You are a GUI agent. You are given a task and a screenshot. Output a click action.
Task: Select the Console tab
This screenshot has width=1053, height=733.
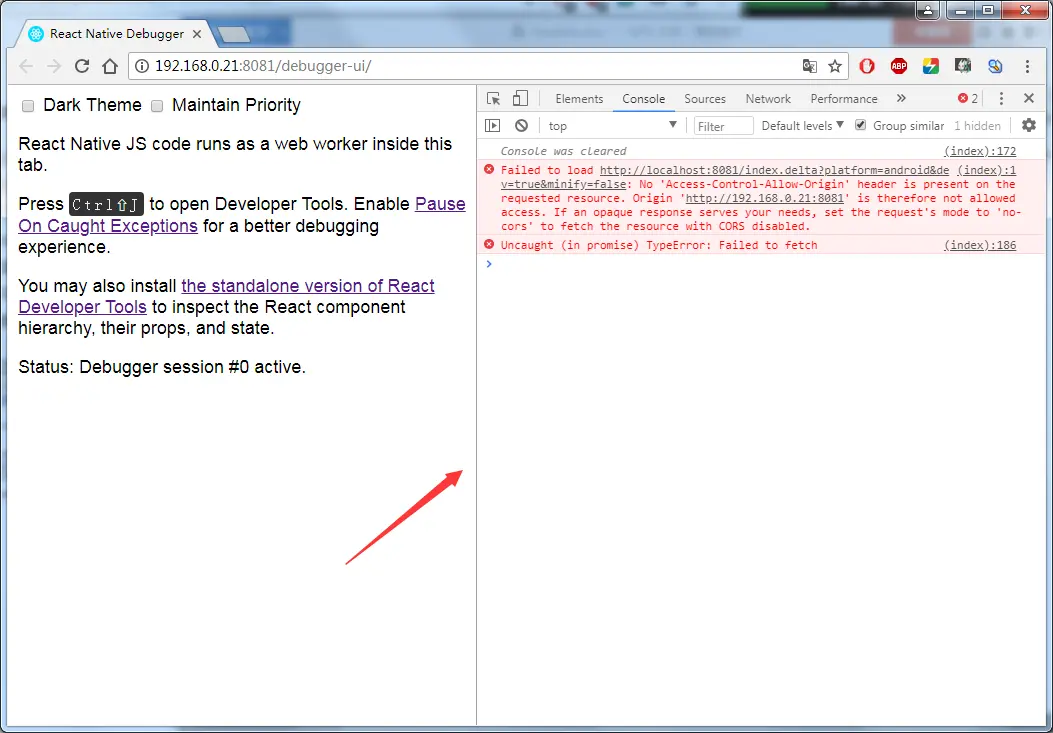(x=643, y=99)
